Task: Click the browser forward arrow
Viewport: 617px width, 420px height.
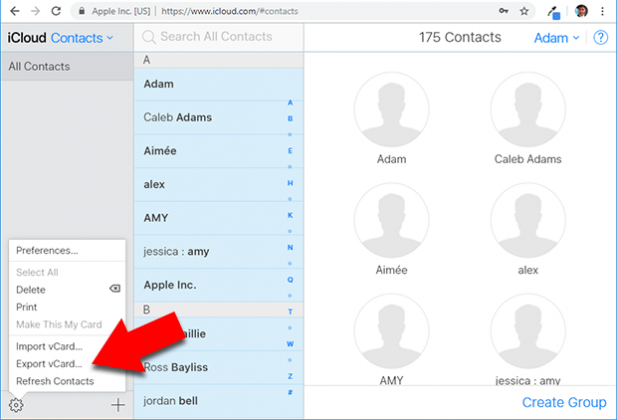Action: (35, 11)
